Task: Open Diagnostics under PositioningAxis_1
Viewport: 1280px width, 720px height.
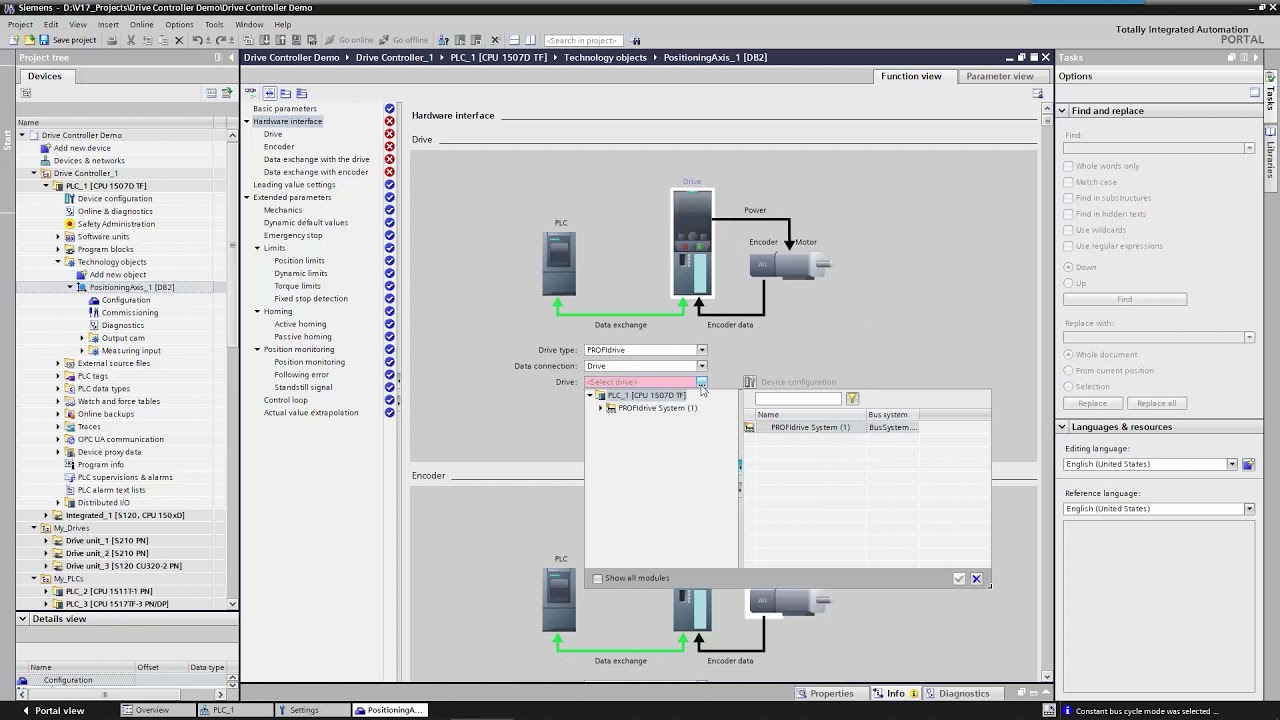Action: pos(123,325)
